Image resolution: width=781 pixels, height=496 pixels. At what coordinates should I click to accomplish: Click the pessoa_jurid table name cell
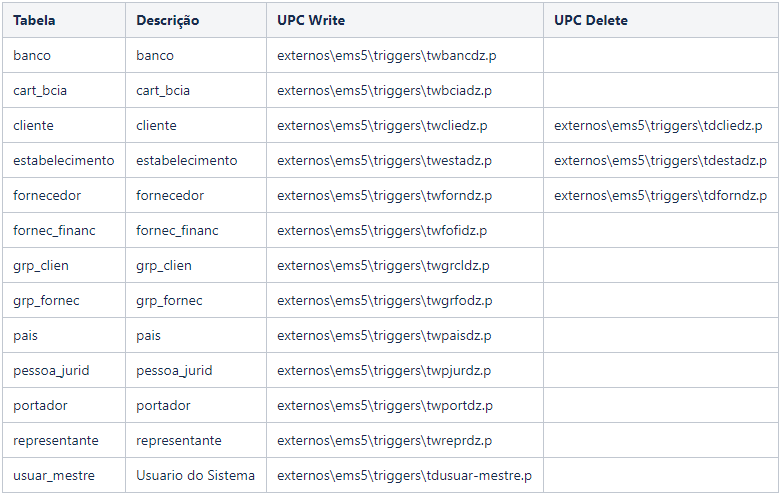64,370
